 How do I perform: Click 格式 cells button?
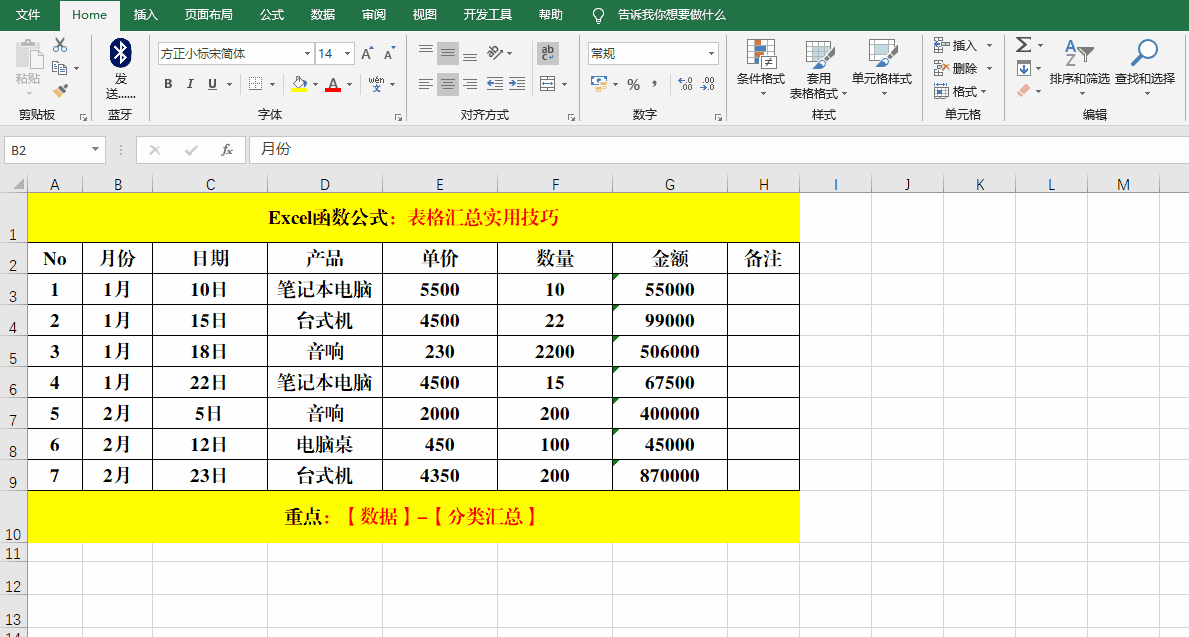click(x=955, y=91)
